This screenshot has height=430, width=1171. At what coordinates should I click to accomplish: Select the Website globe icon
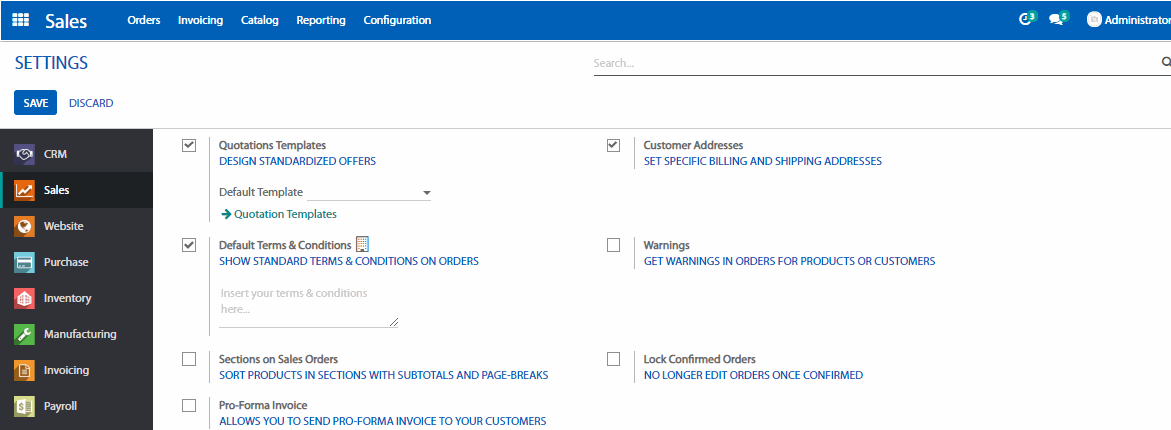pyautogui.click(x=25, y=226)
